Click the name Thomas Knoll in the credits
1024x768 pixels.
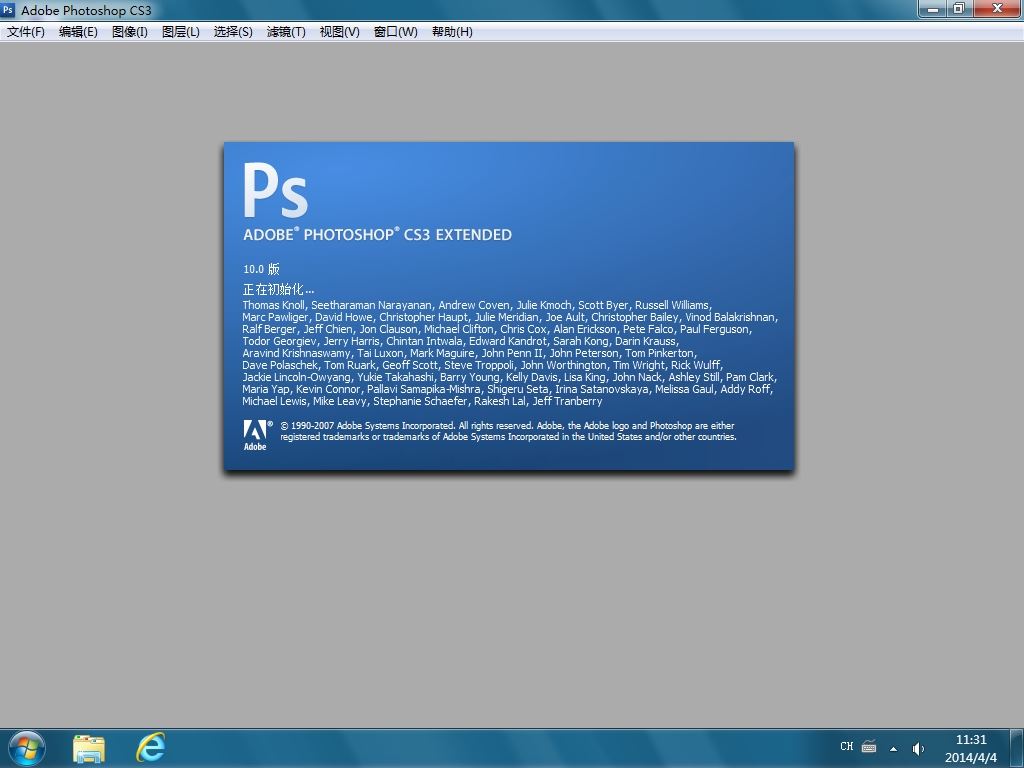(x=273, y=305)
